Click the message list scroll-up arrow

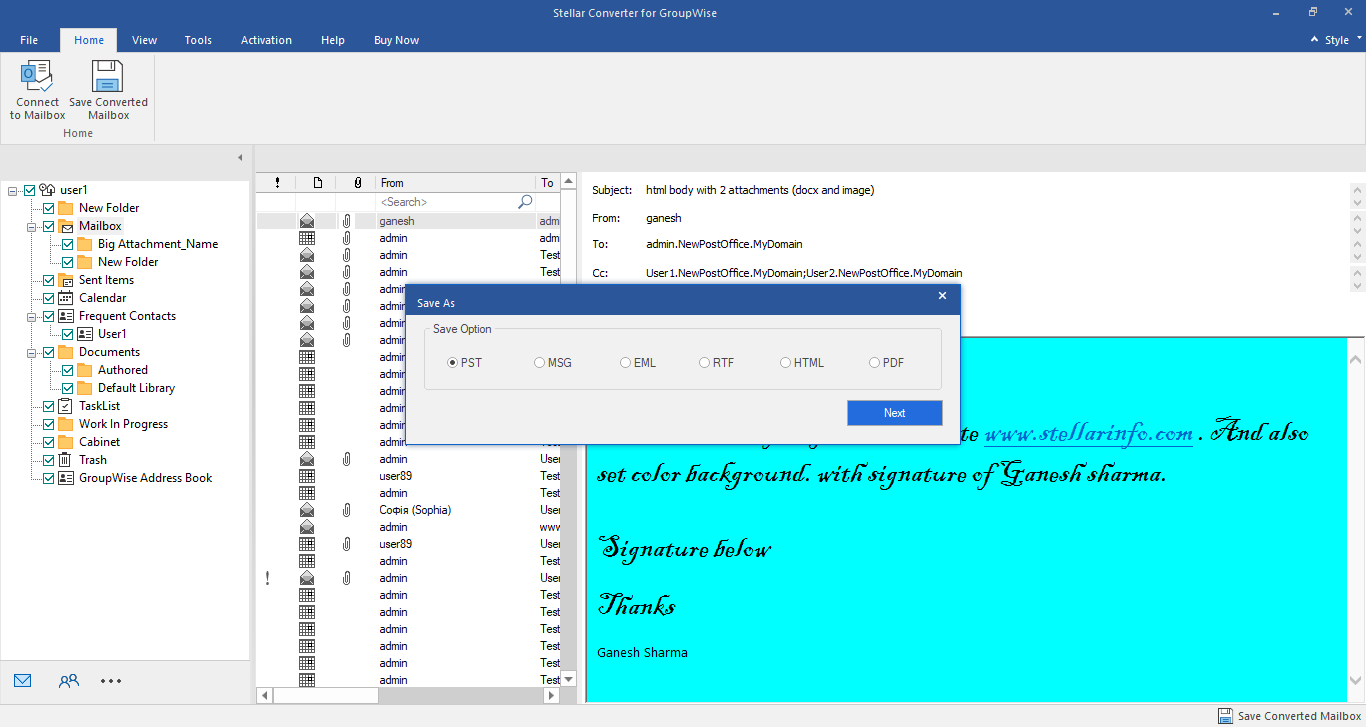pos(569,182)
